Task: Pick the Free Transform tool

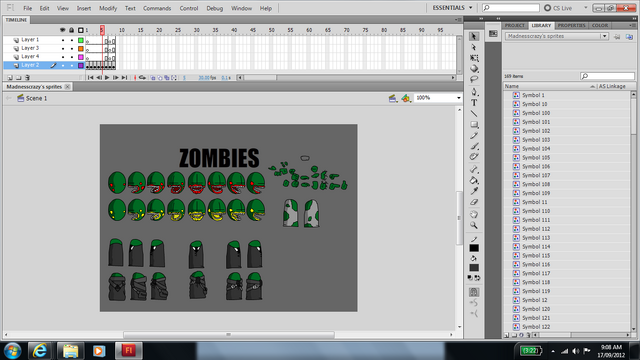Action: [x=474, y=58]
